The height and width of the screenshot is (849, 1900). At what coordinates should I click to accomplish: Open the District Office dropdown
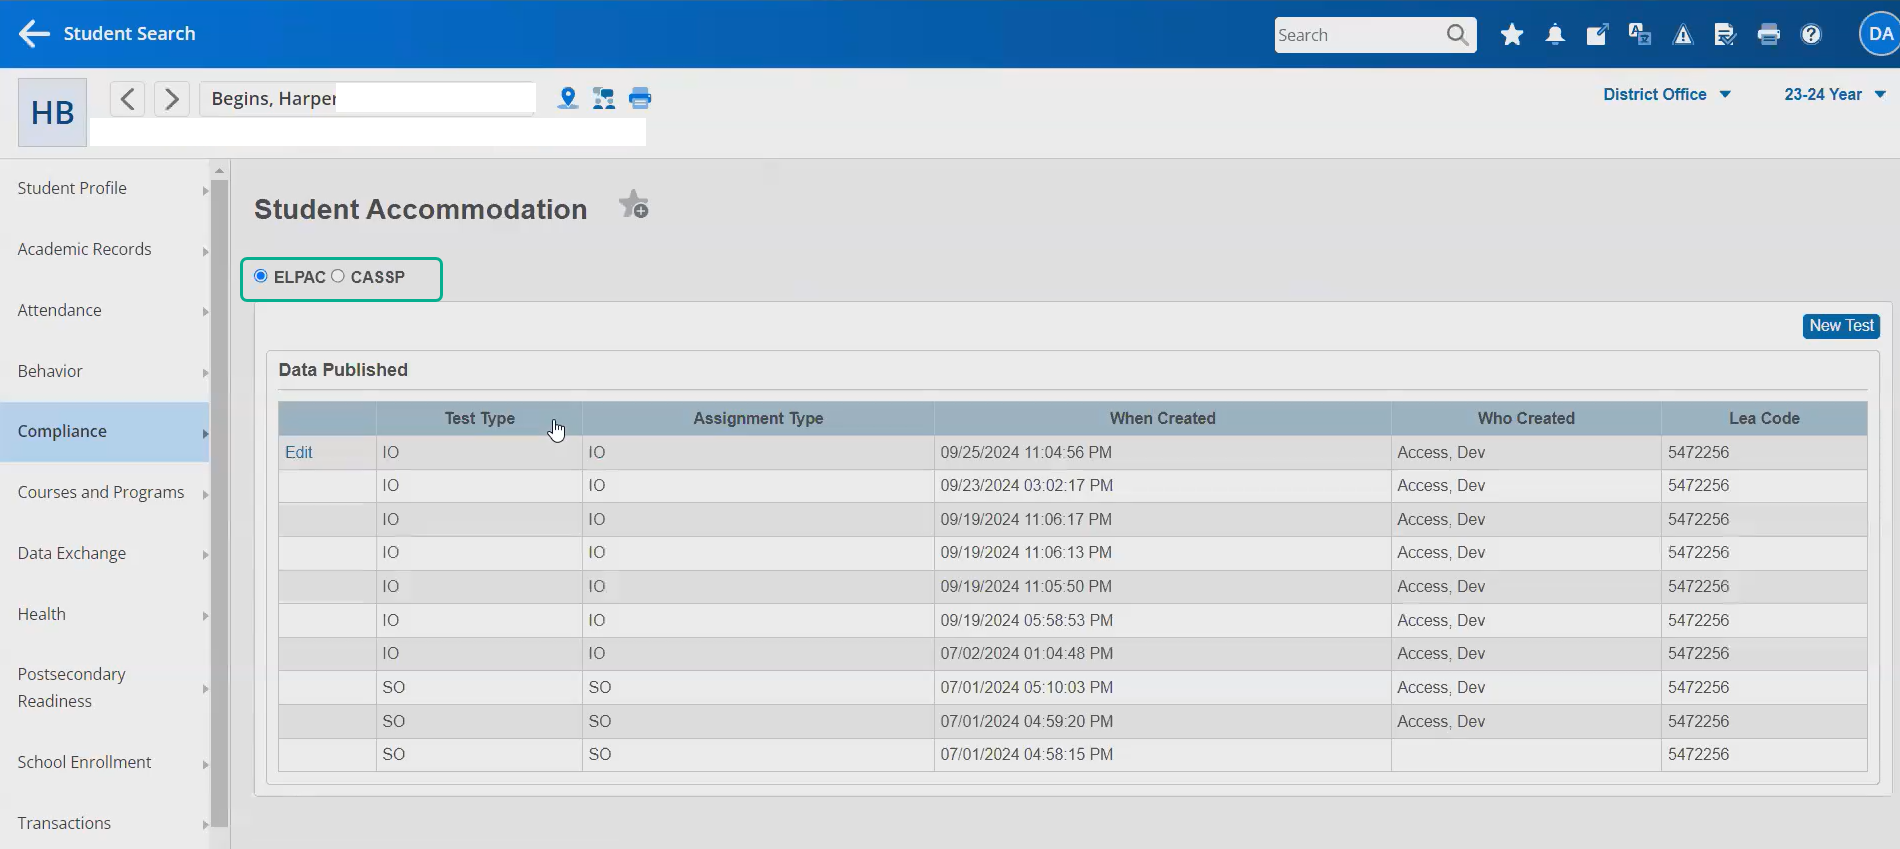1665,94
